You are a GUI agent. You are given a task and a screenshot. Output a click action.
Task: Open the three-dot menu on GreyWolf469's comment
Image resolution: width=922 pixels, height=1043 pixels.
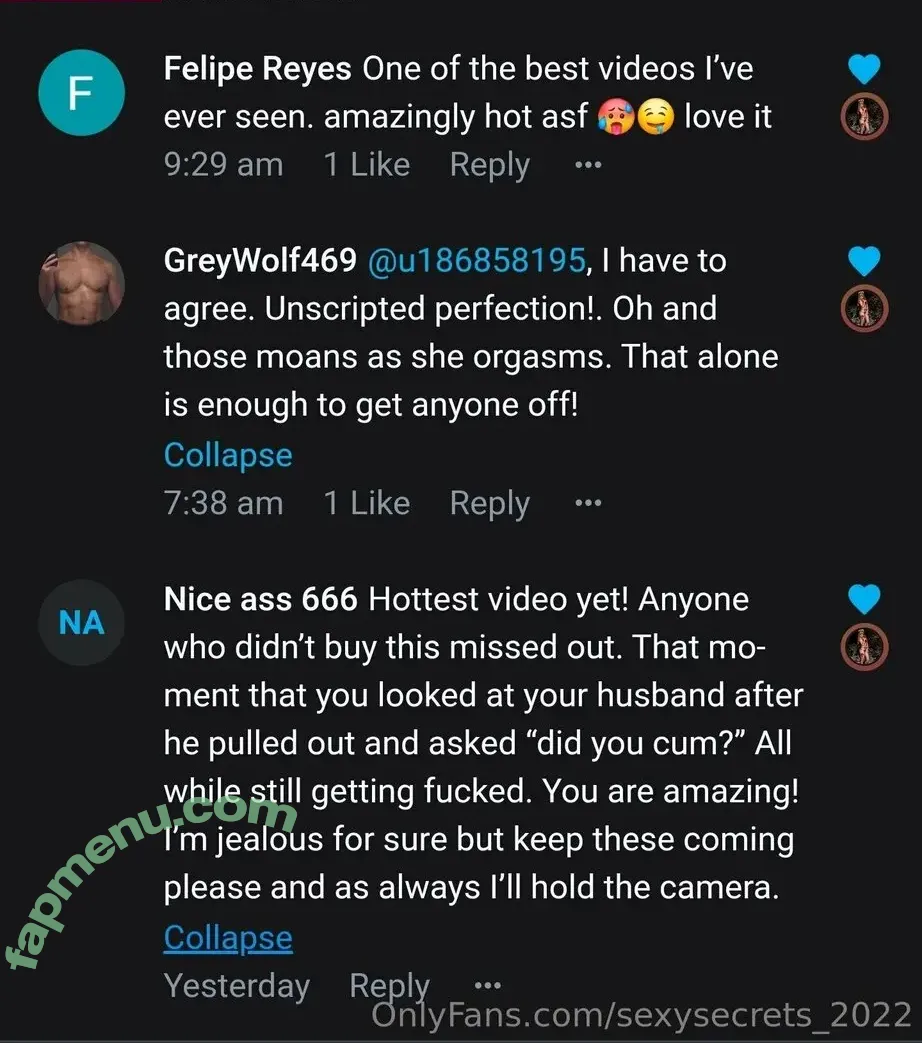pyautogui.click(x=588, y=503)
